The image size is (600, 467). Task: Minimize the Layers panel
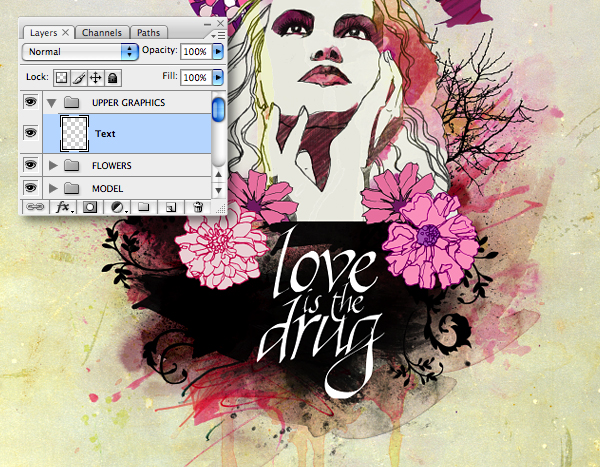pyautogui.click(x=207, y=24)
